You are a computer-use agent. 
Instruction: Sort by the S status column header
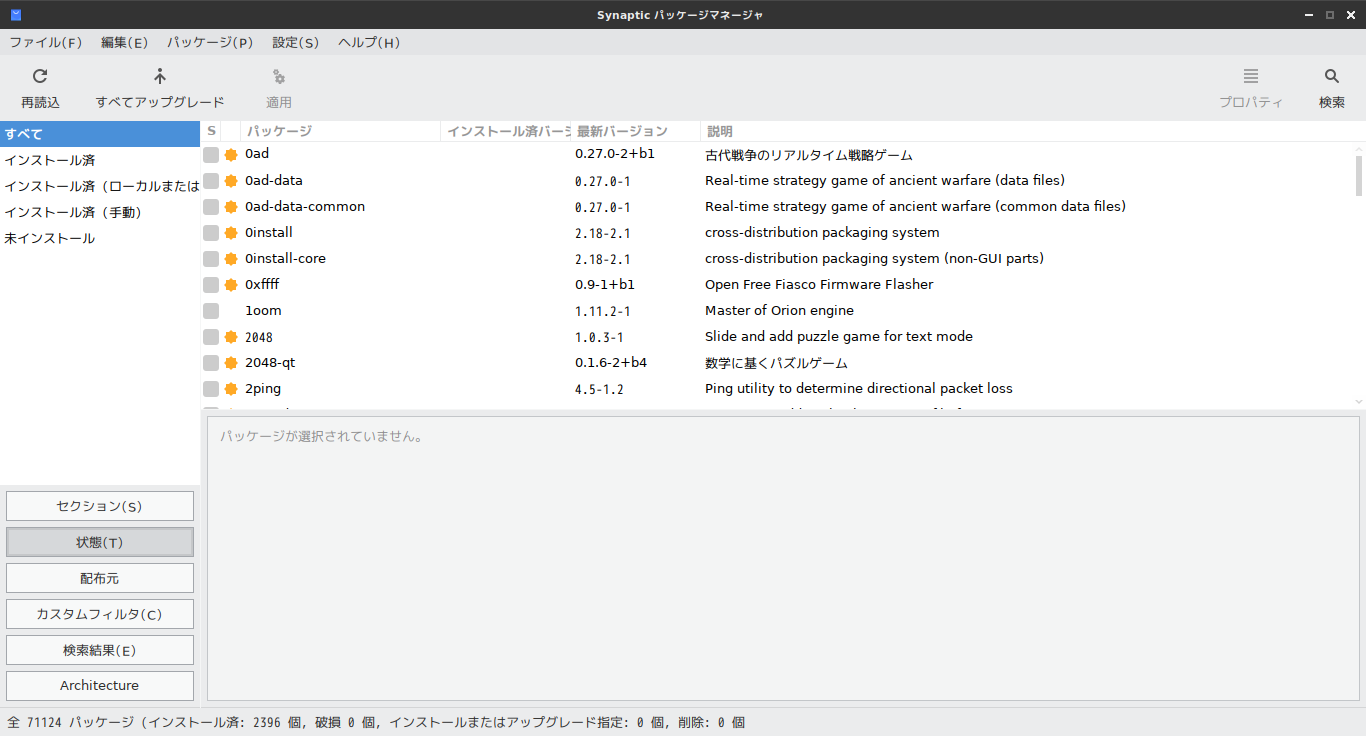pos(211,131)
